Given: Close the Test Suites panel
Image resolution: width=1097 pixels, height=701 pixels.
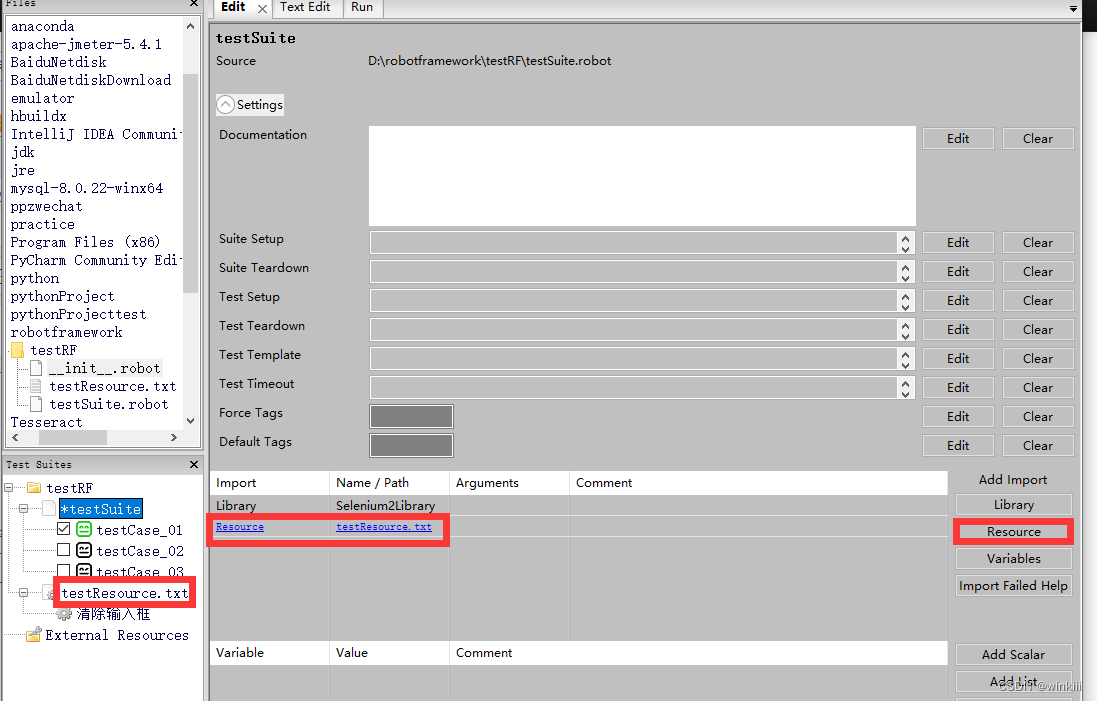Looking at the screenshot, I should pyautogui.click(x=194, y=465).
